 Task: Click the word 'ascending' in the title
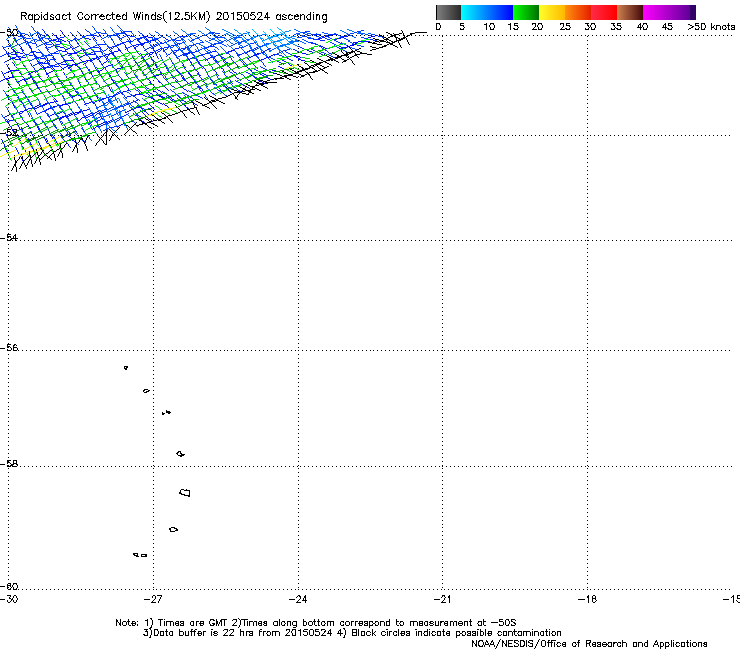301,17
